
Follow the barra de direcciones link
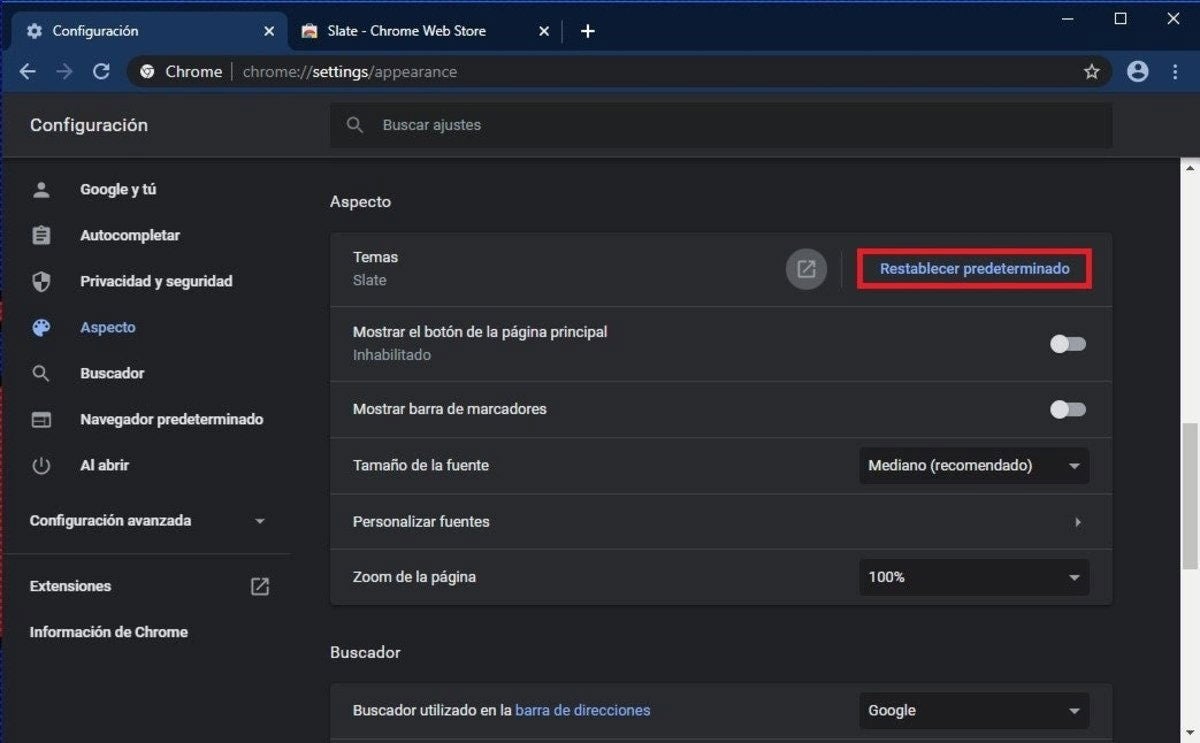[582, 710]
